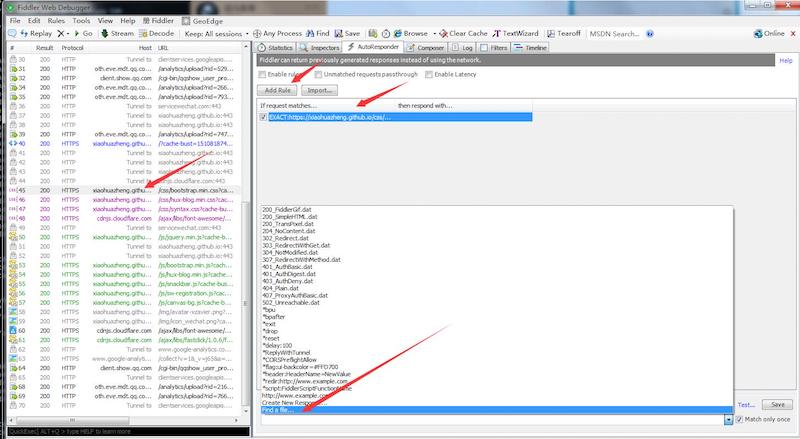800x439 pixels.
Task: Toggle Match only once checkbox
Action: point(739,419)
